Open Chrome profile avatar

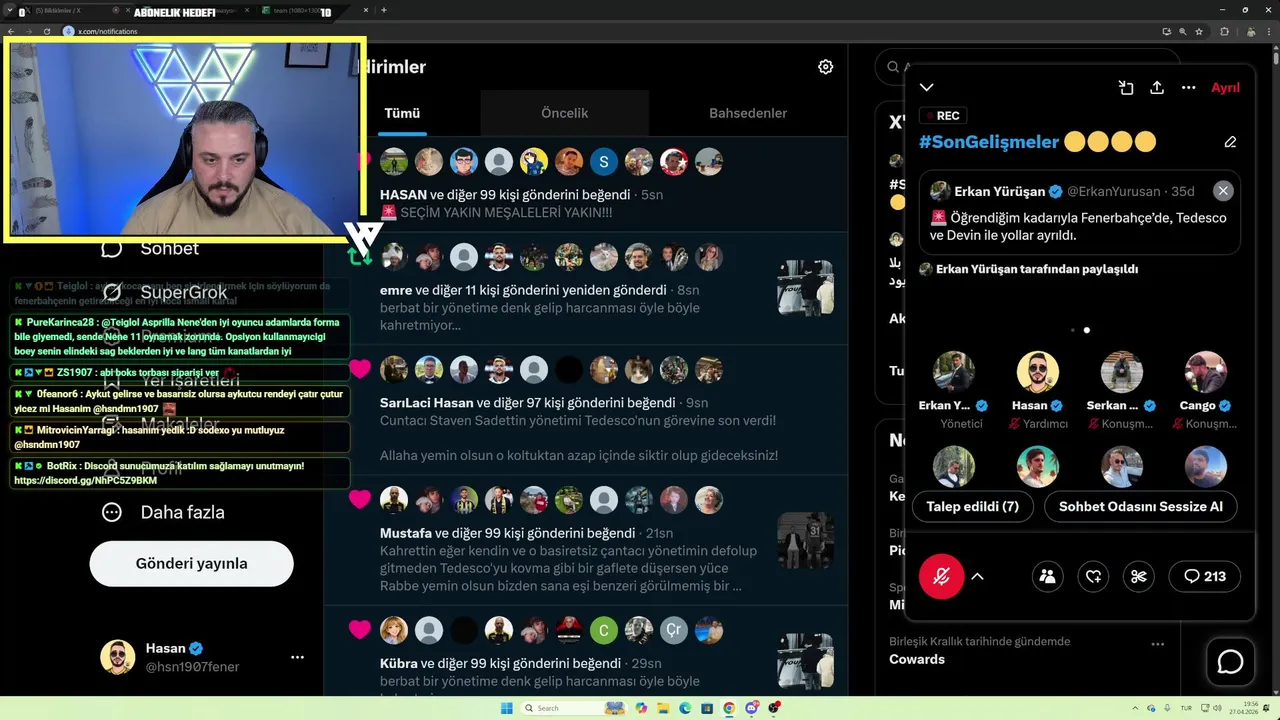[1251, 31]
